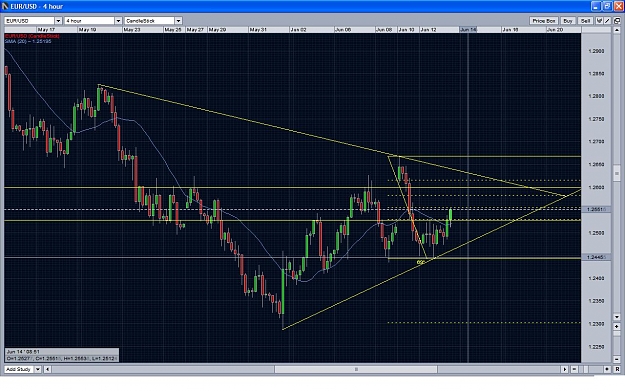The width and height of the screenshot is (625, 391).
Task: Click the EUR/USD (CandleStick) legend label
Action: tap(32, 36)
